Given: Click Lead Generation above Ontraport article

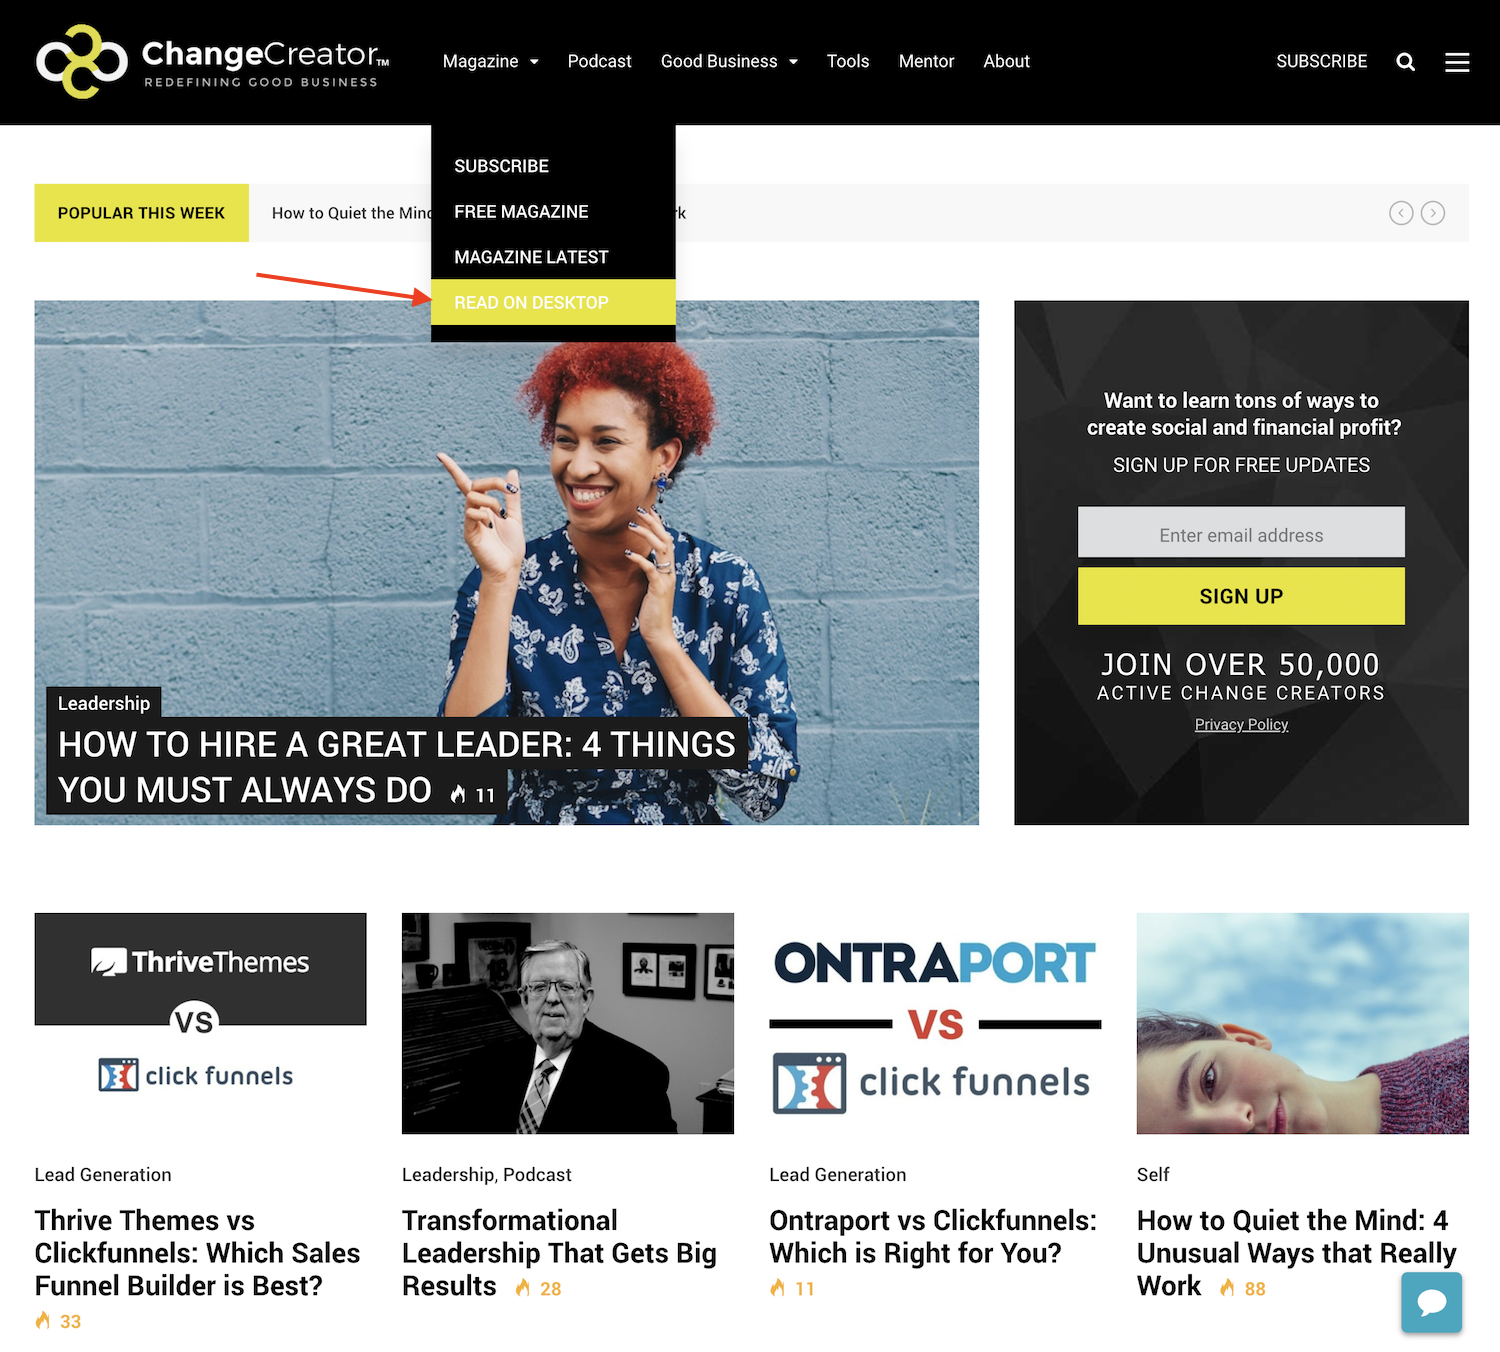Looking at the screenshot, I should 838,1175.
